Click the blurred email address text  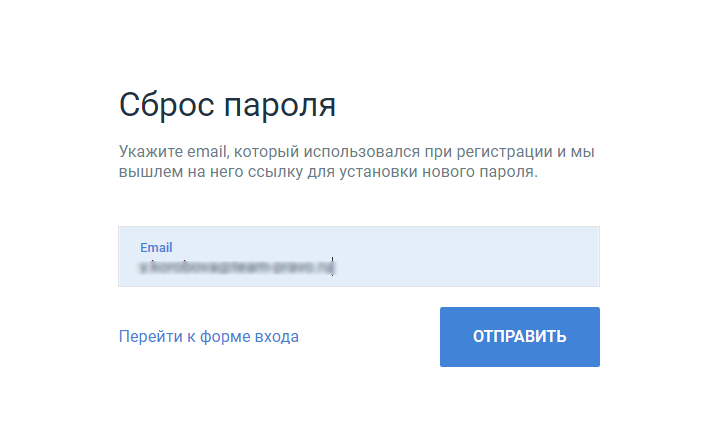pyautogui.click(x=236, y=266)
